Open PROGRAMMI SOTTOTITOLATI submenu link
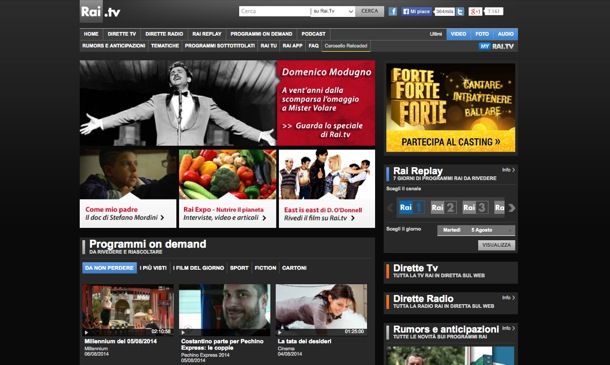The width and height of the screenshot is (610, 365). tap(220, 46)
